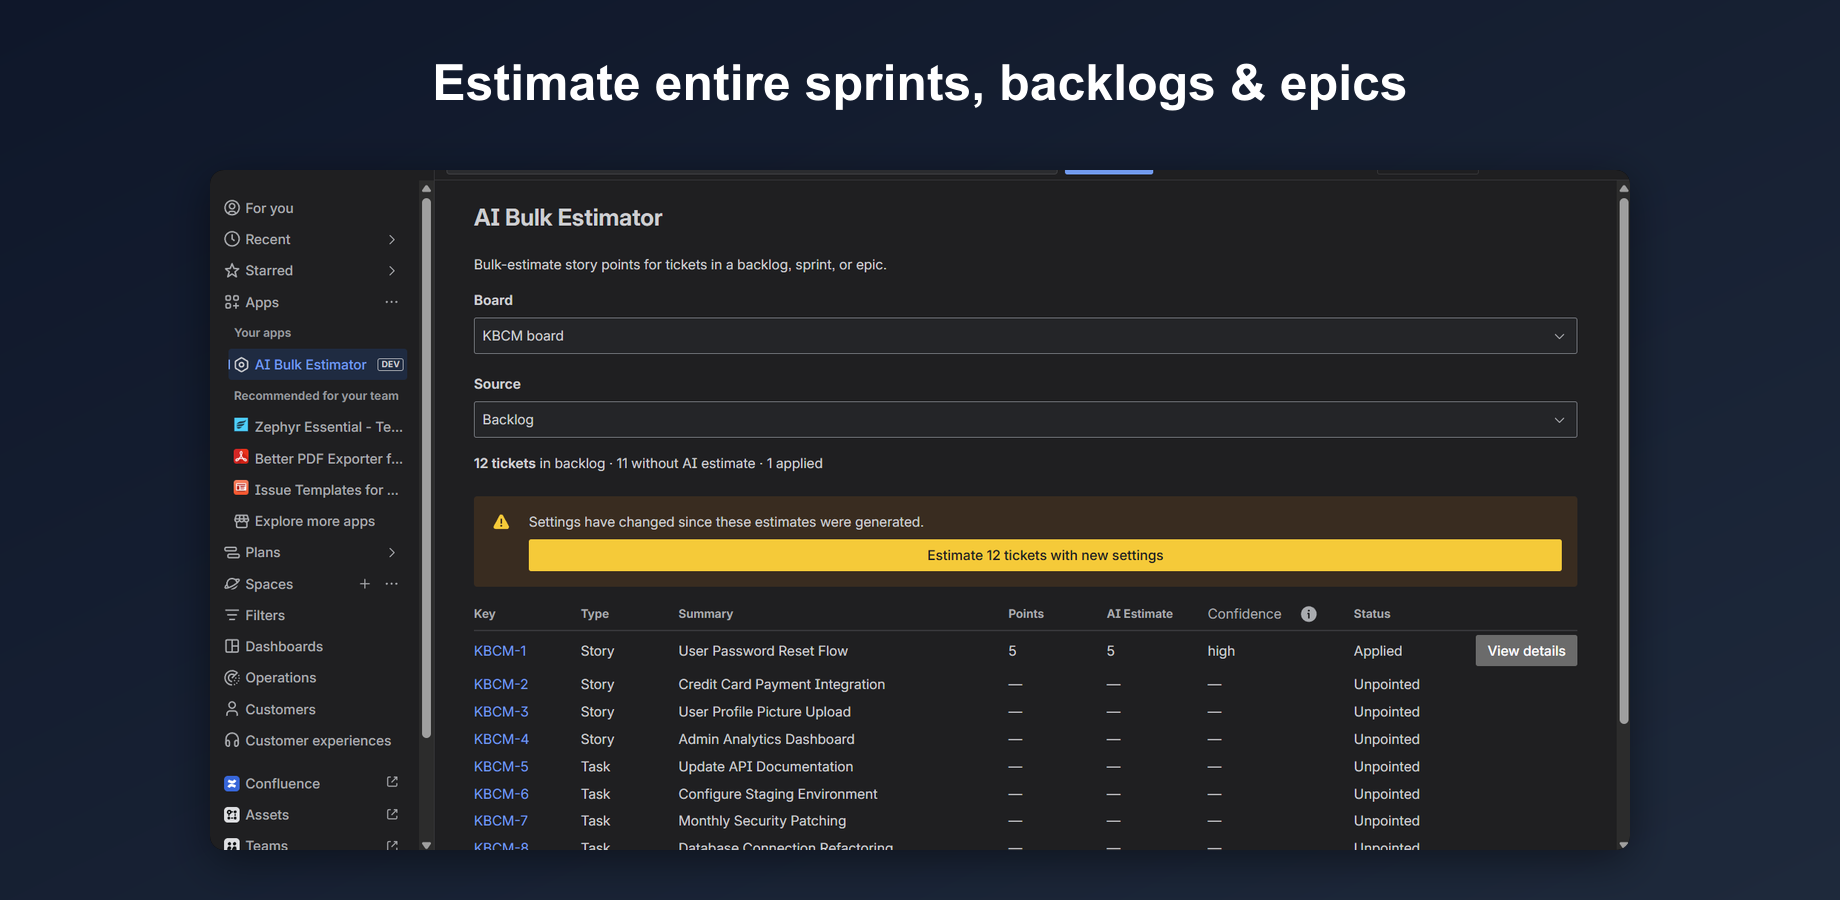Click 'Monthly Security Patching' summary
The height and width of the screenshot is (900, 1840).
coord(762,821)
